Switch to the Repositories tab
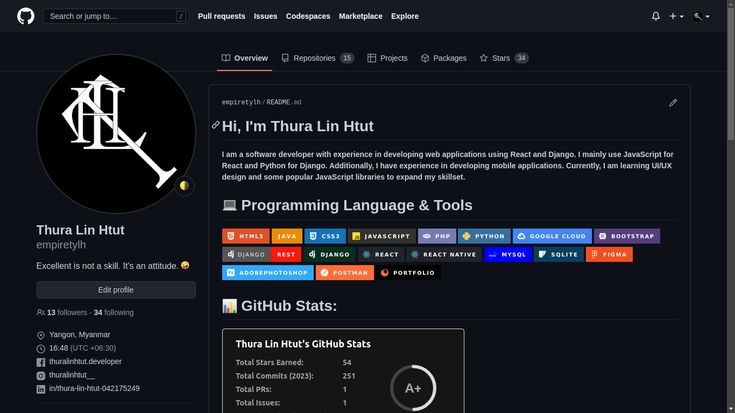The height and width of the screenshot is (413, 735). 317,58
